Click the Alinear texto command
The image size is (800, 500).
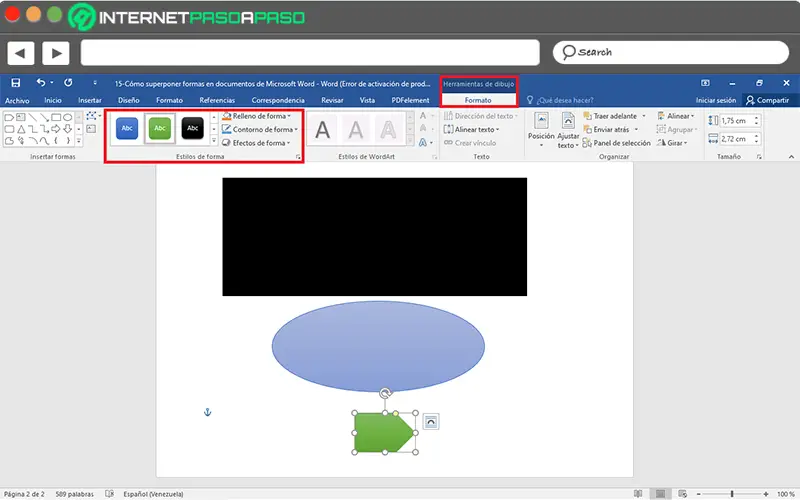(471, 130)
